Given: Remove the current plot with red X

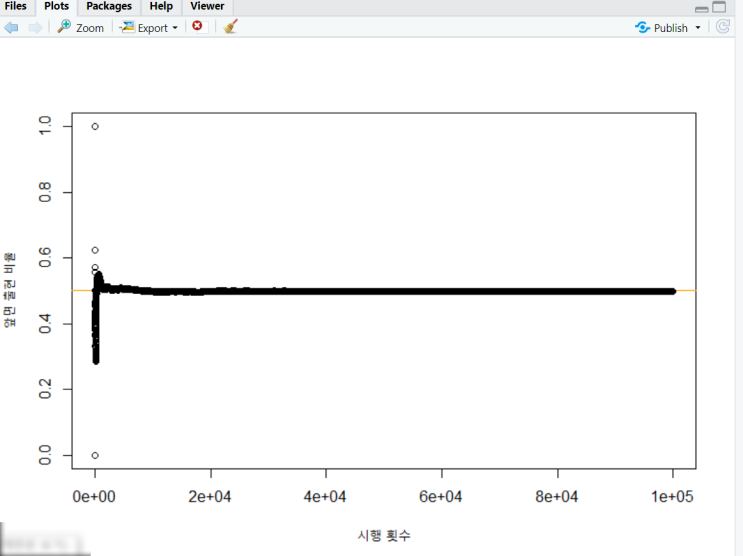Looking at the screenshot, I should (197, 26).
